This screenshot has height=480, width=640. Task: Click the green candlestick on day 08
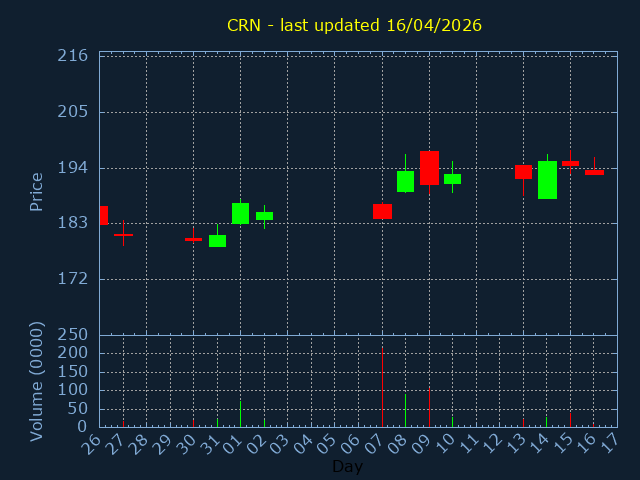coord(405,181)
